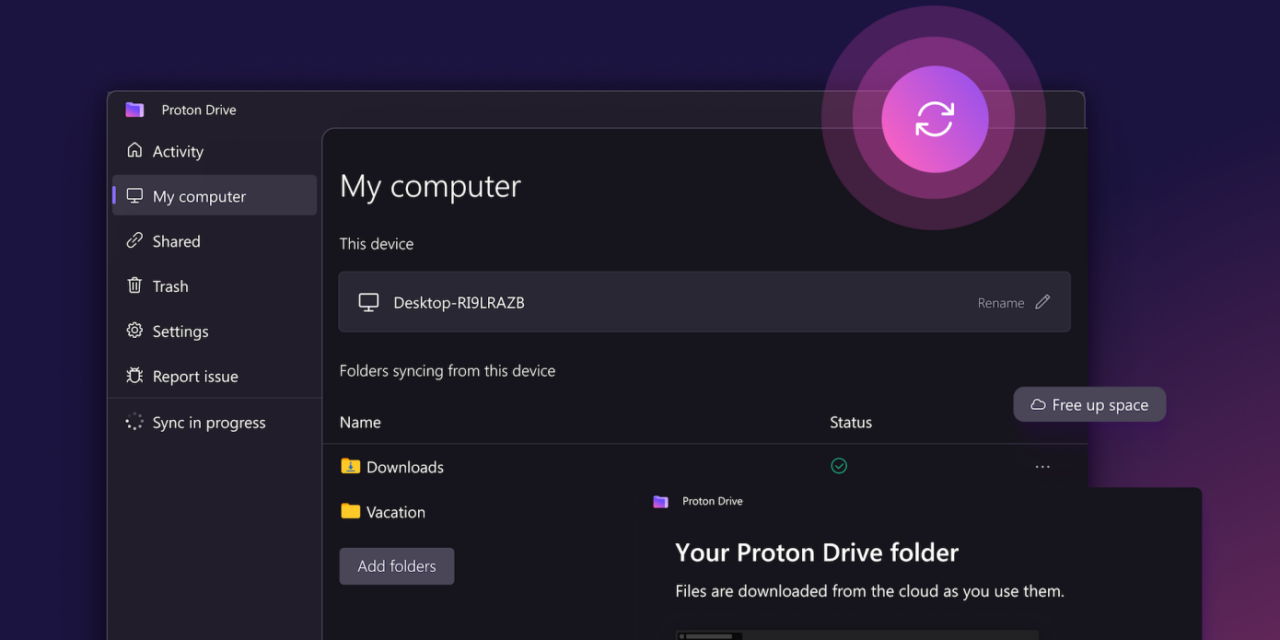Click the pencil icon beside Rename
This screenshot has width=1280, height=640.
[x=1043, y=302]
